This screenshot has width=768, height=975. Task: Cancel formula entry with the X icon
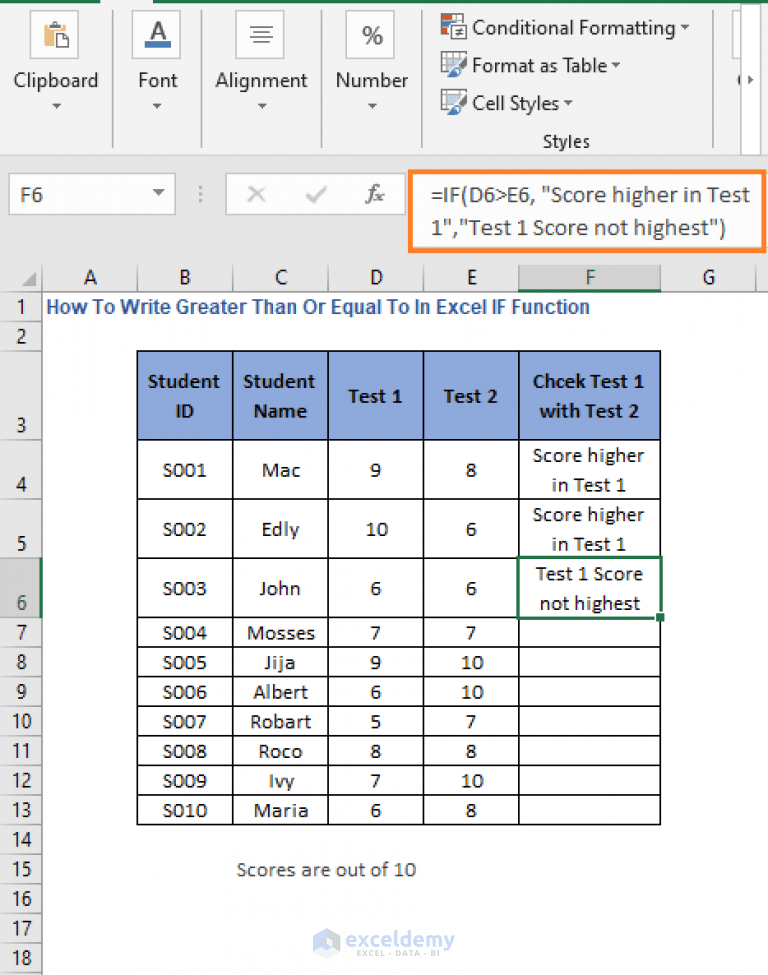pos(256,195)
